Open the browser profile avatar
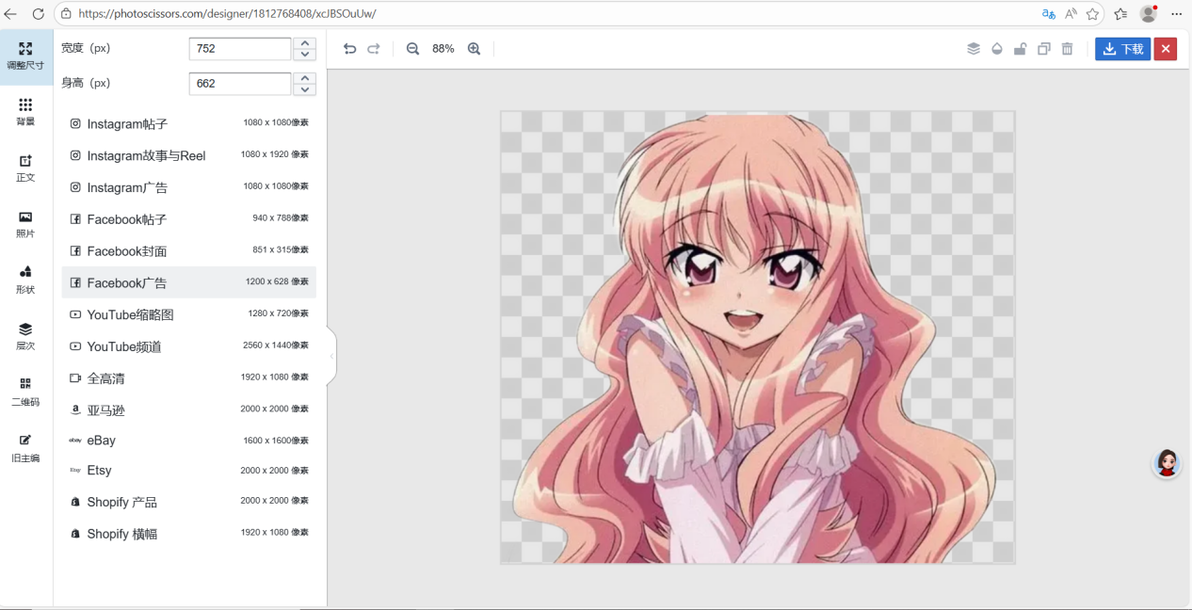Image resolution: width=1192 pixels, height=610 pixels. point(1148,14)
